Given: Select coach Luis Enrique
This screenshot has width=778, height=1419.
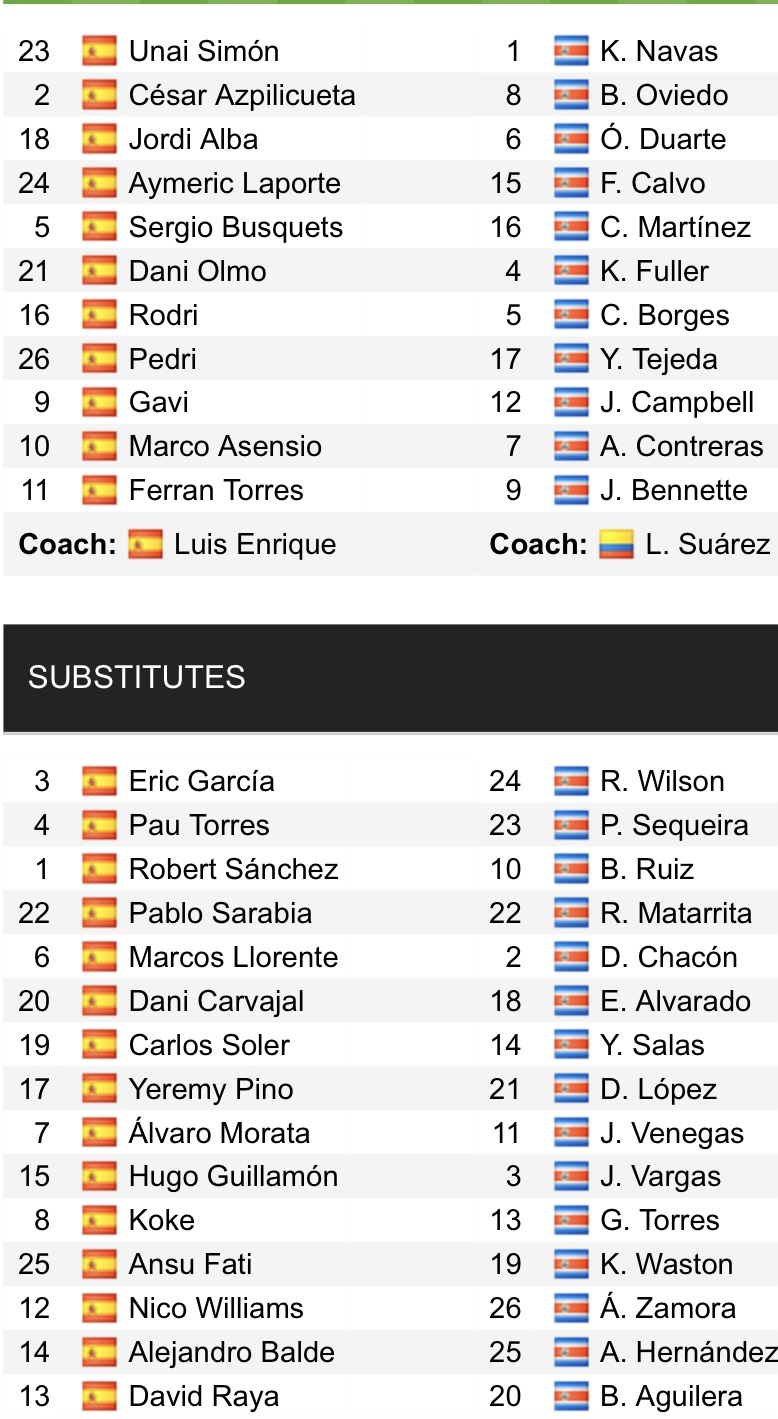Looking at the screenshot, I should 254,545.
